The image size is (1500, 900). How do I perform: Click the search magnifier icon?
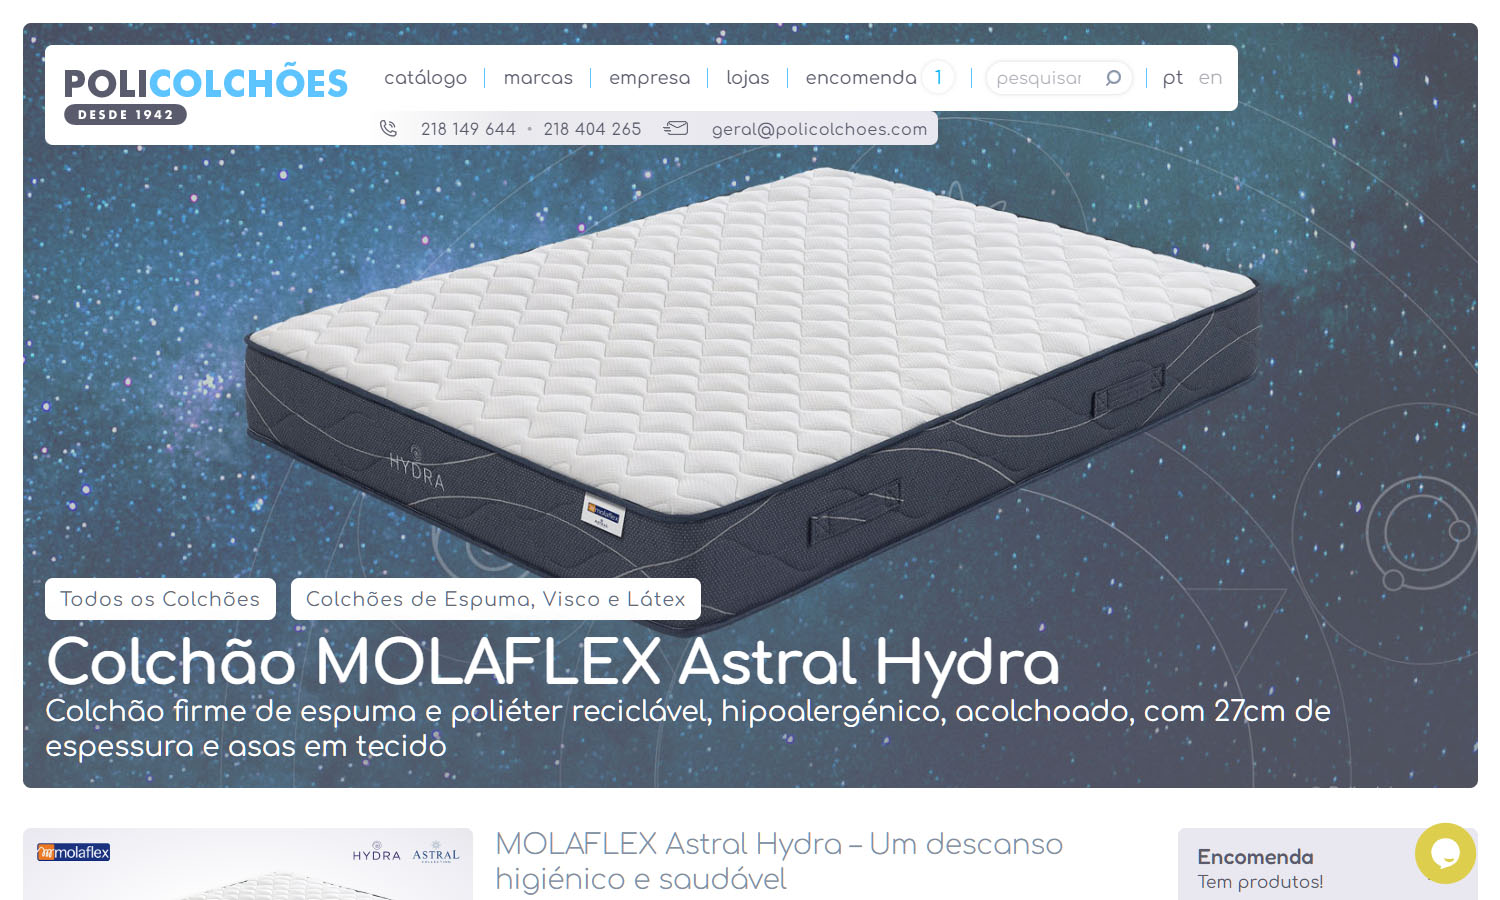click(1113, 78)
